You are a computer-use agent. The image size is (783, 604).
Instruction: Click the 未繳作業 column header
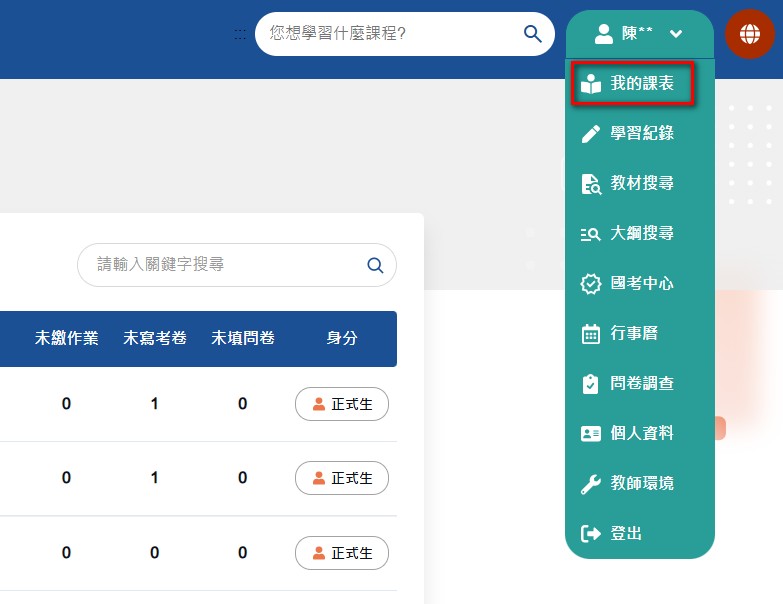click(x=66, y=338)
